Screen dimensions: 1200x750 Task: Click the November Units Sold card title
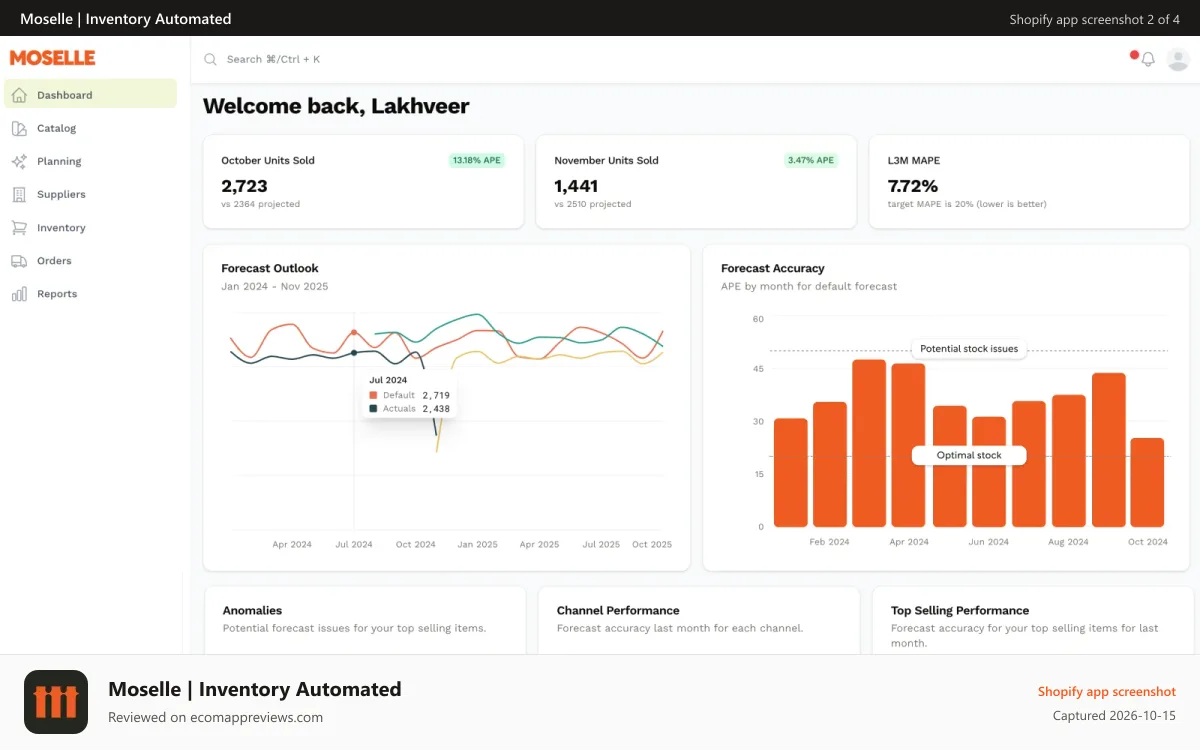tap(606, 160)
